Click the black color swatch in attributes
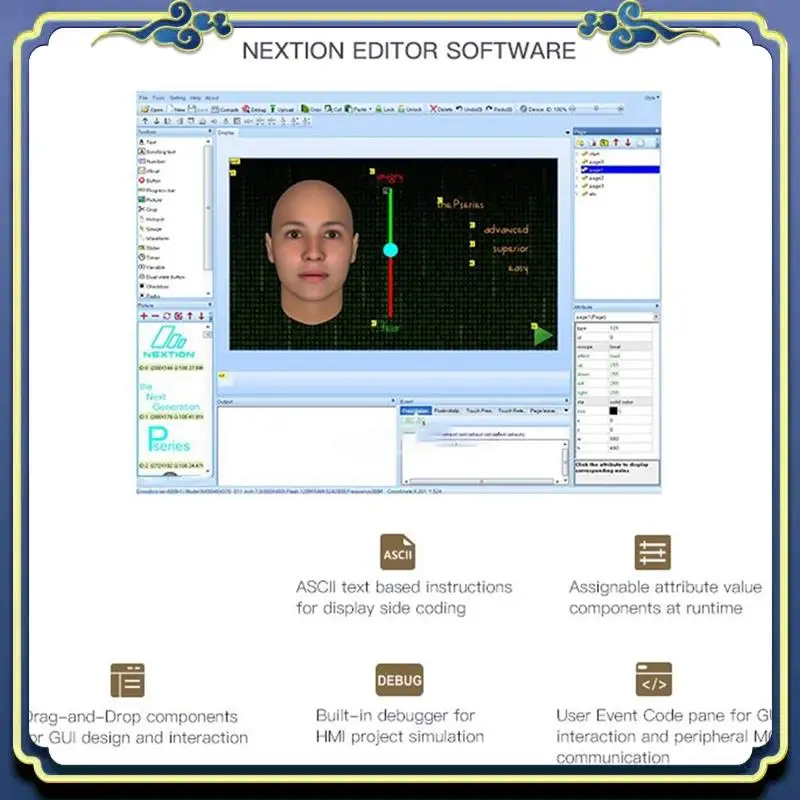Image resolution: width=800 pixels, height=800 pixels. (x=613, y=411)
